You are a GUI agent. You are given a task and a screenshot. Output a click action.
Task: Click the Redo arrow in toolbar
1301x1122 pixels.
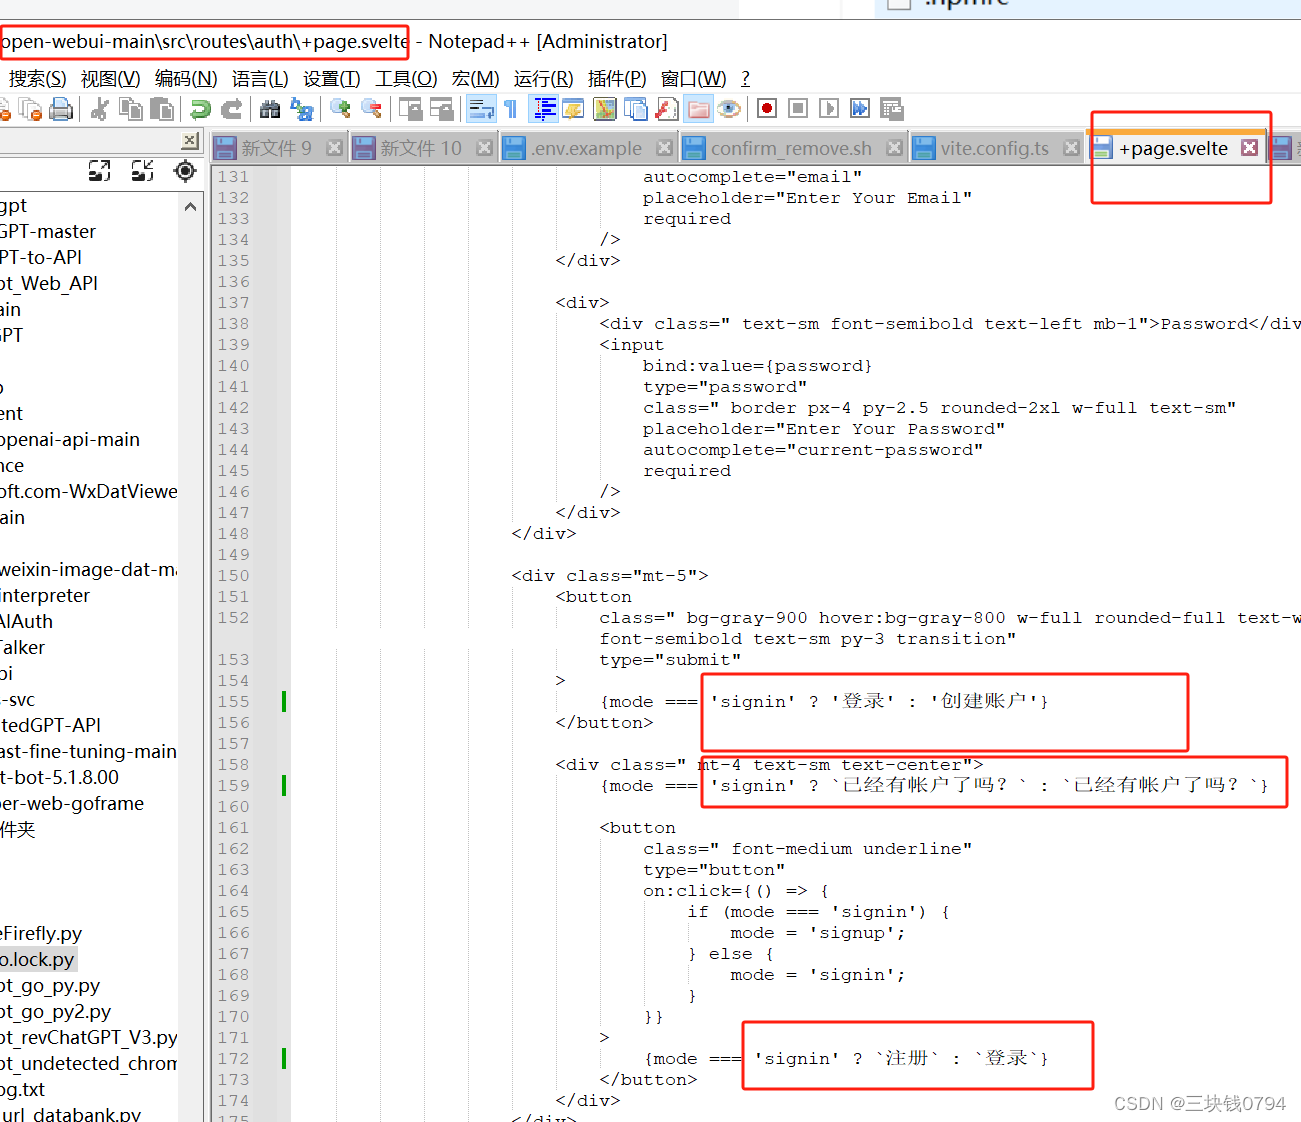(x=232, y=109)
